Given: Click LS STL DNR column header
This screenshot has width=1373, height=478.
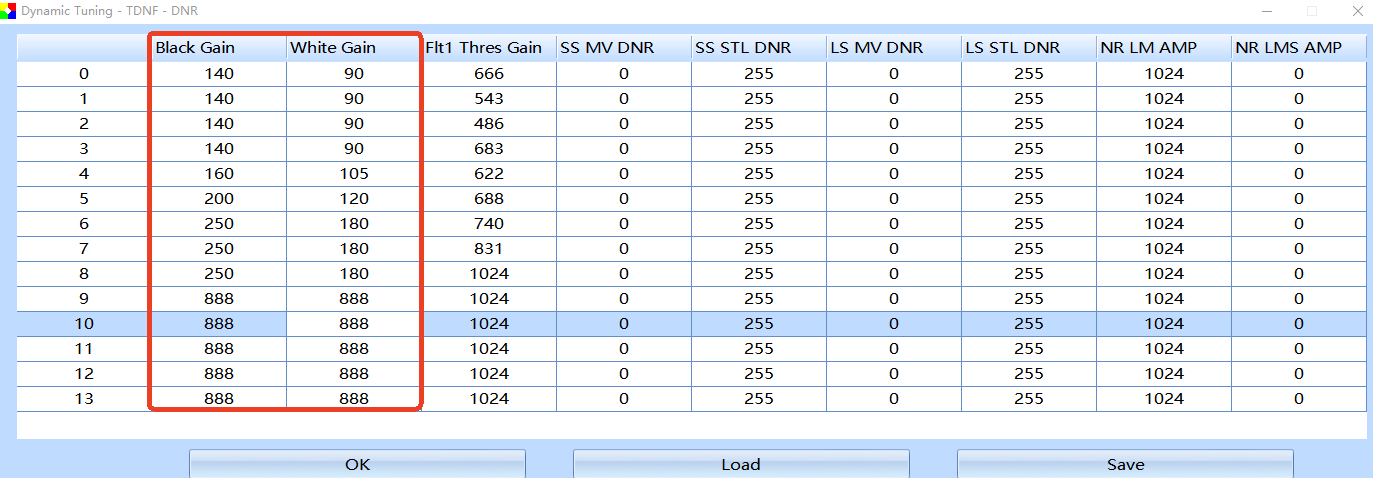Looking at the screenshot, I should pyautogui.click(x=1029, y=48).
